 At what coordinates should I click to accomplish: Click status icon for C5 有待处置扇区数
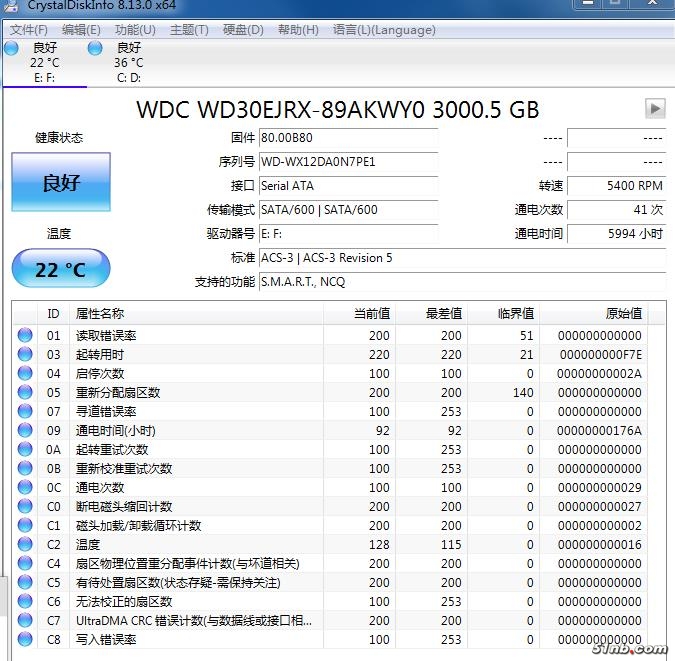[25, 582]
